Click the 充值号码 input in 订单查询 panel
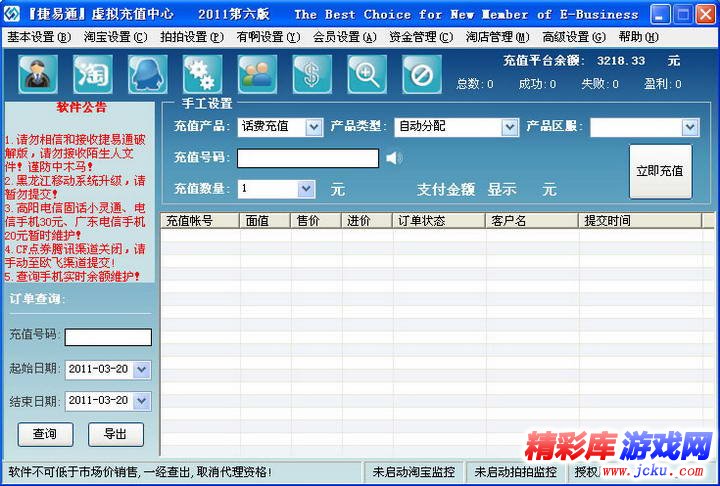 tap(108, 337)
